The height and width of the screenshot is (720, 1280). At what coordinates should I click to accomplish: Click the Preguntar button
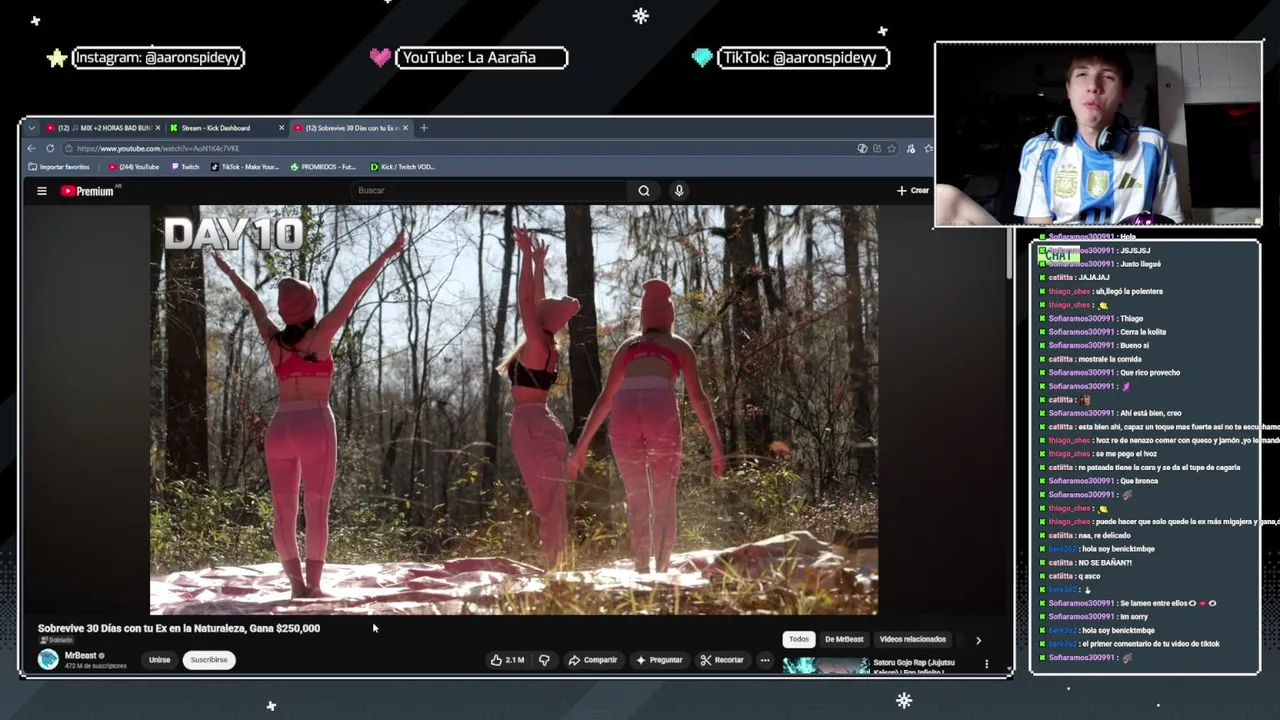[659, 660]
